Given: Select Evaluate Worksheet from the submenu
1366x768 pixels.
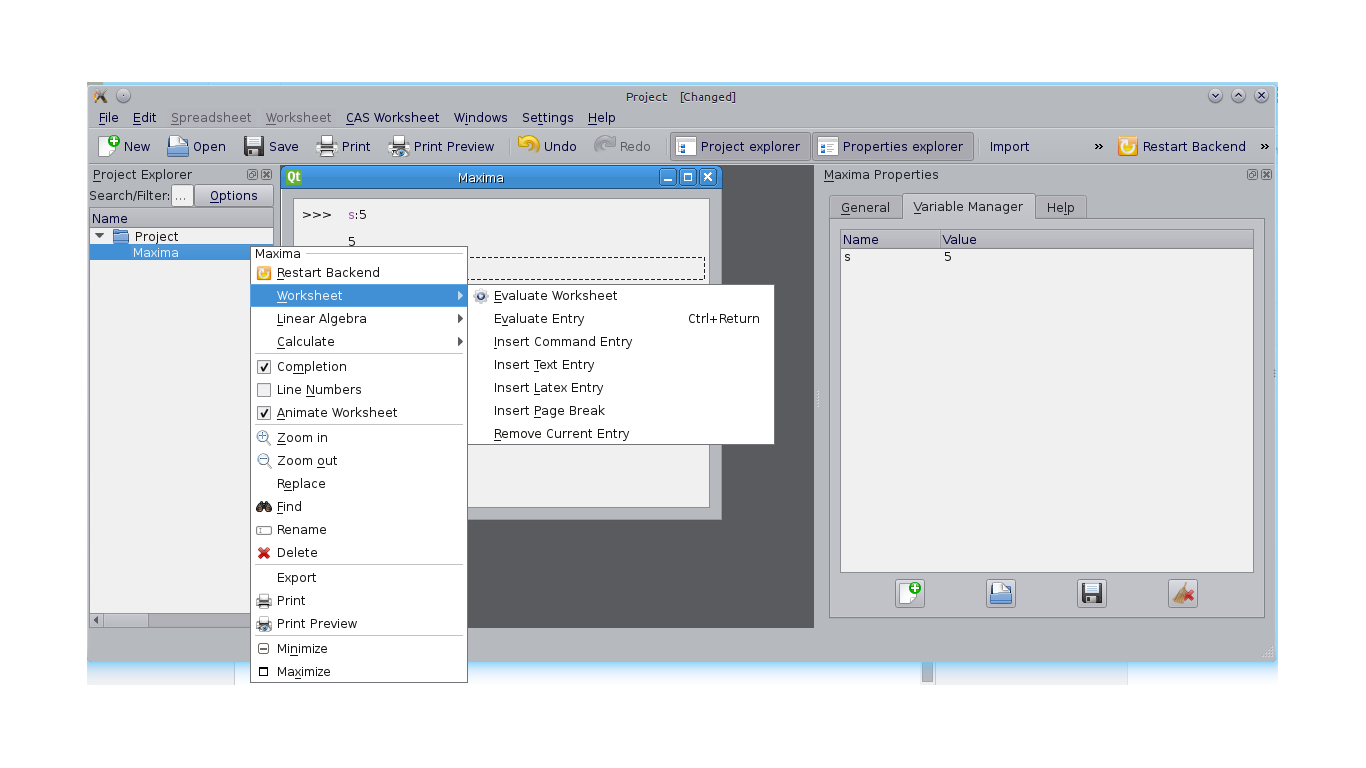Looking at the screenshot, I should click(x=555, y=295).
